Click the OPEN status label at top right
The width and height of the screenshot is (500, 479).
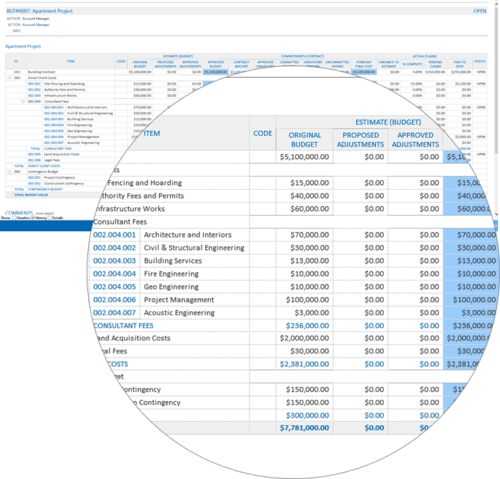pyautogui.click(x=480, y=11)
